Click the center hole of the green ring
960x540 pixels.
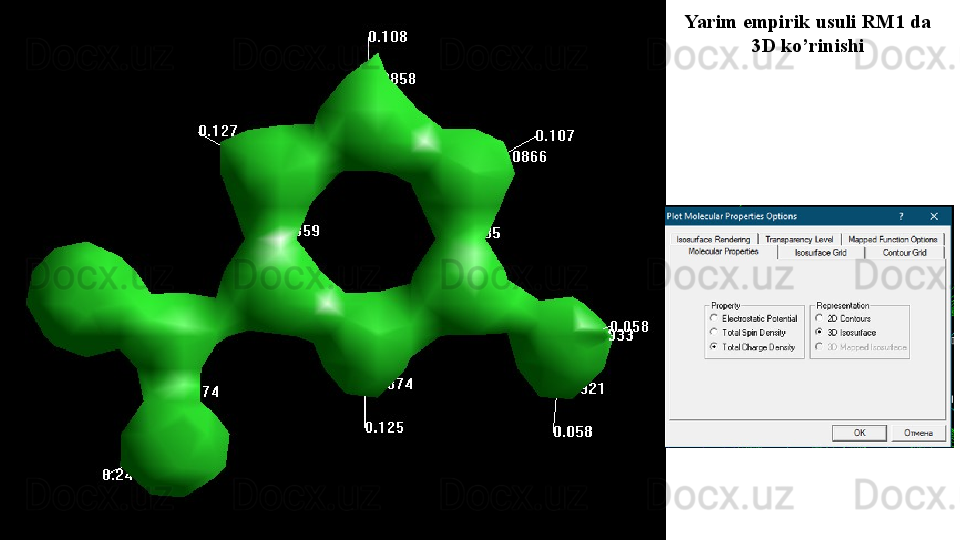pos(369,227)
